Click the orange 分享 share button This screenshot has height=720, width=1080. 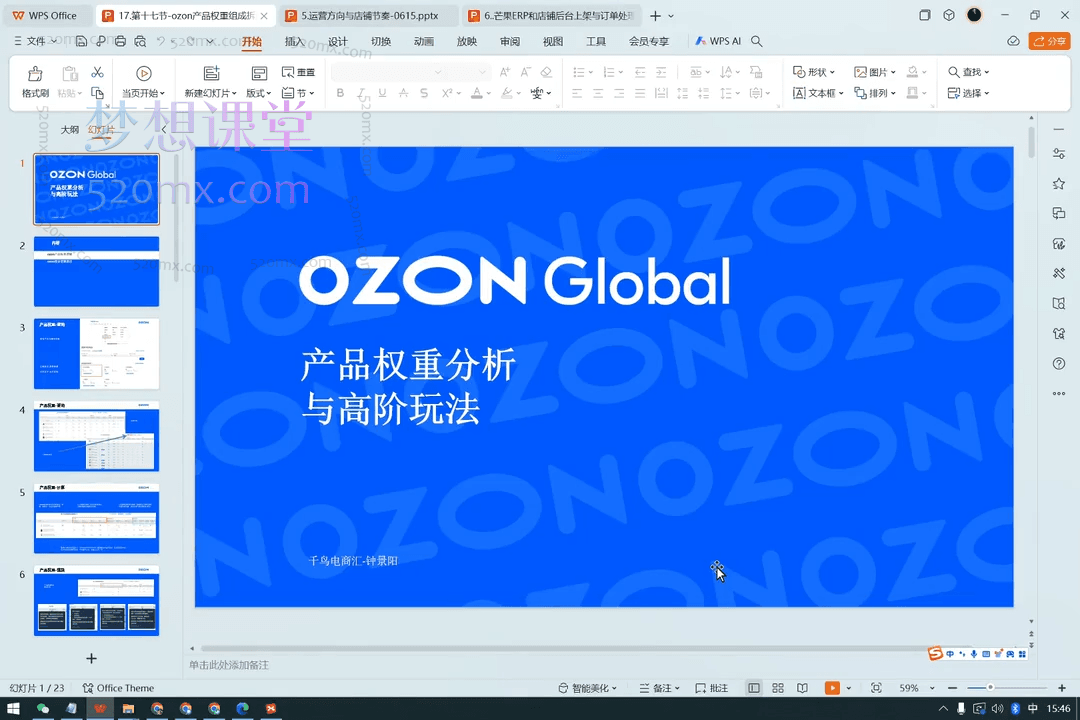click(x=1049, y=41)
